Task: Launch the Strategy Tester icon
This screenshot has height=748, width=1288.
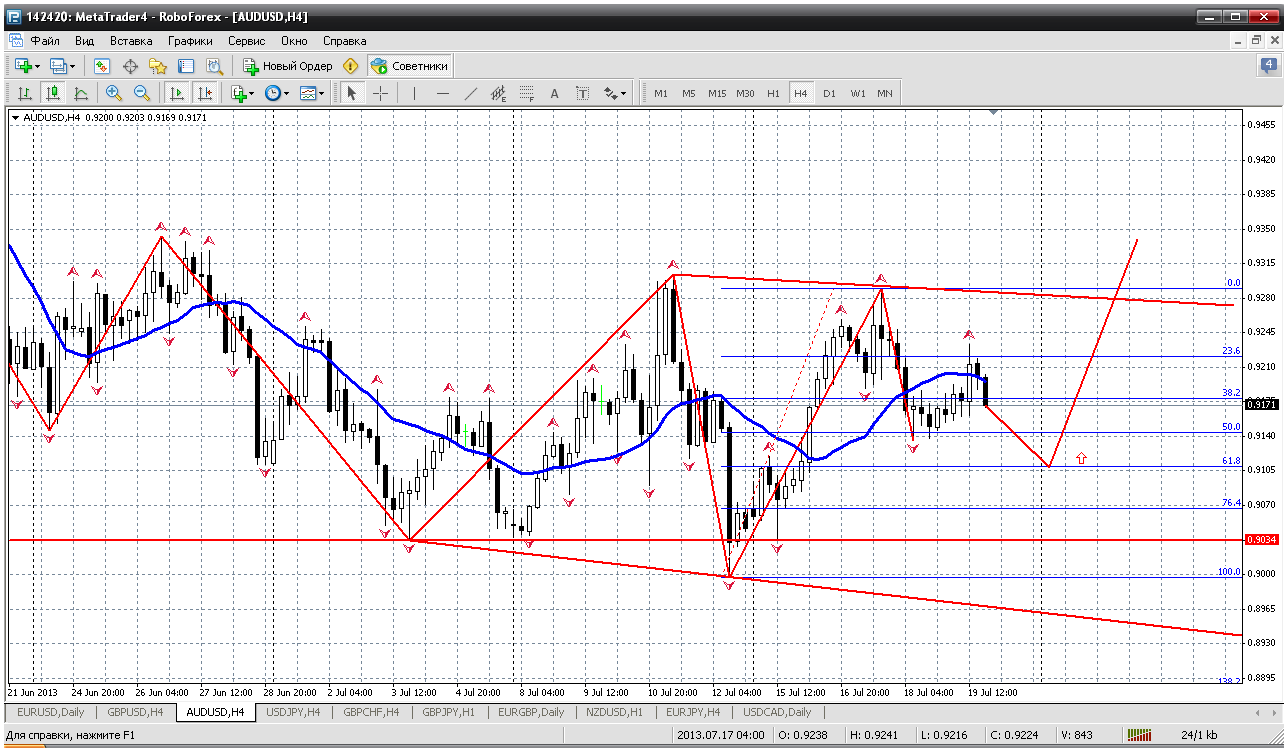Action: [x=214, y=66]
